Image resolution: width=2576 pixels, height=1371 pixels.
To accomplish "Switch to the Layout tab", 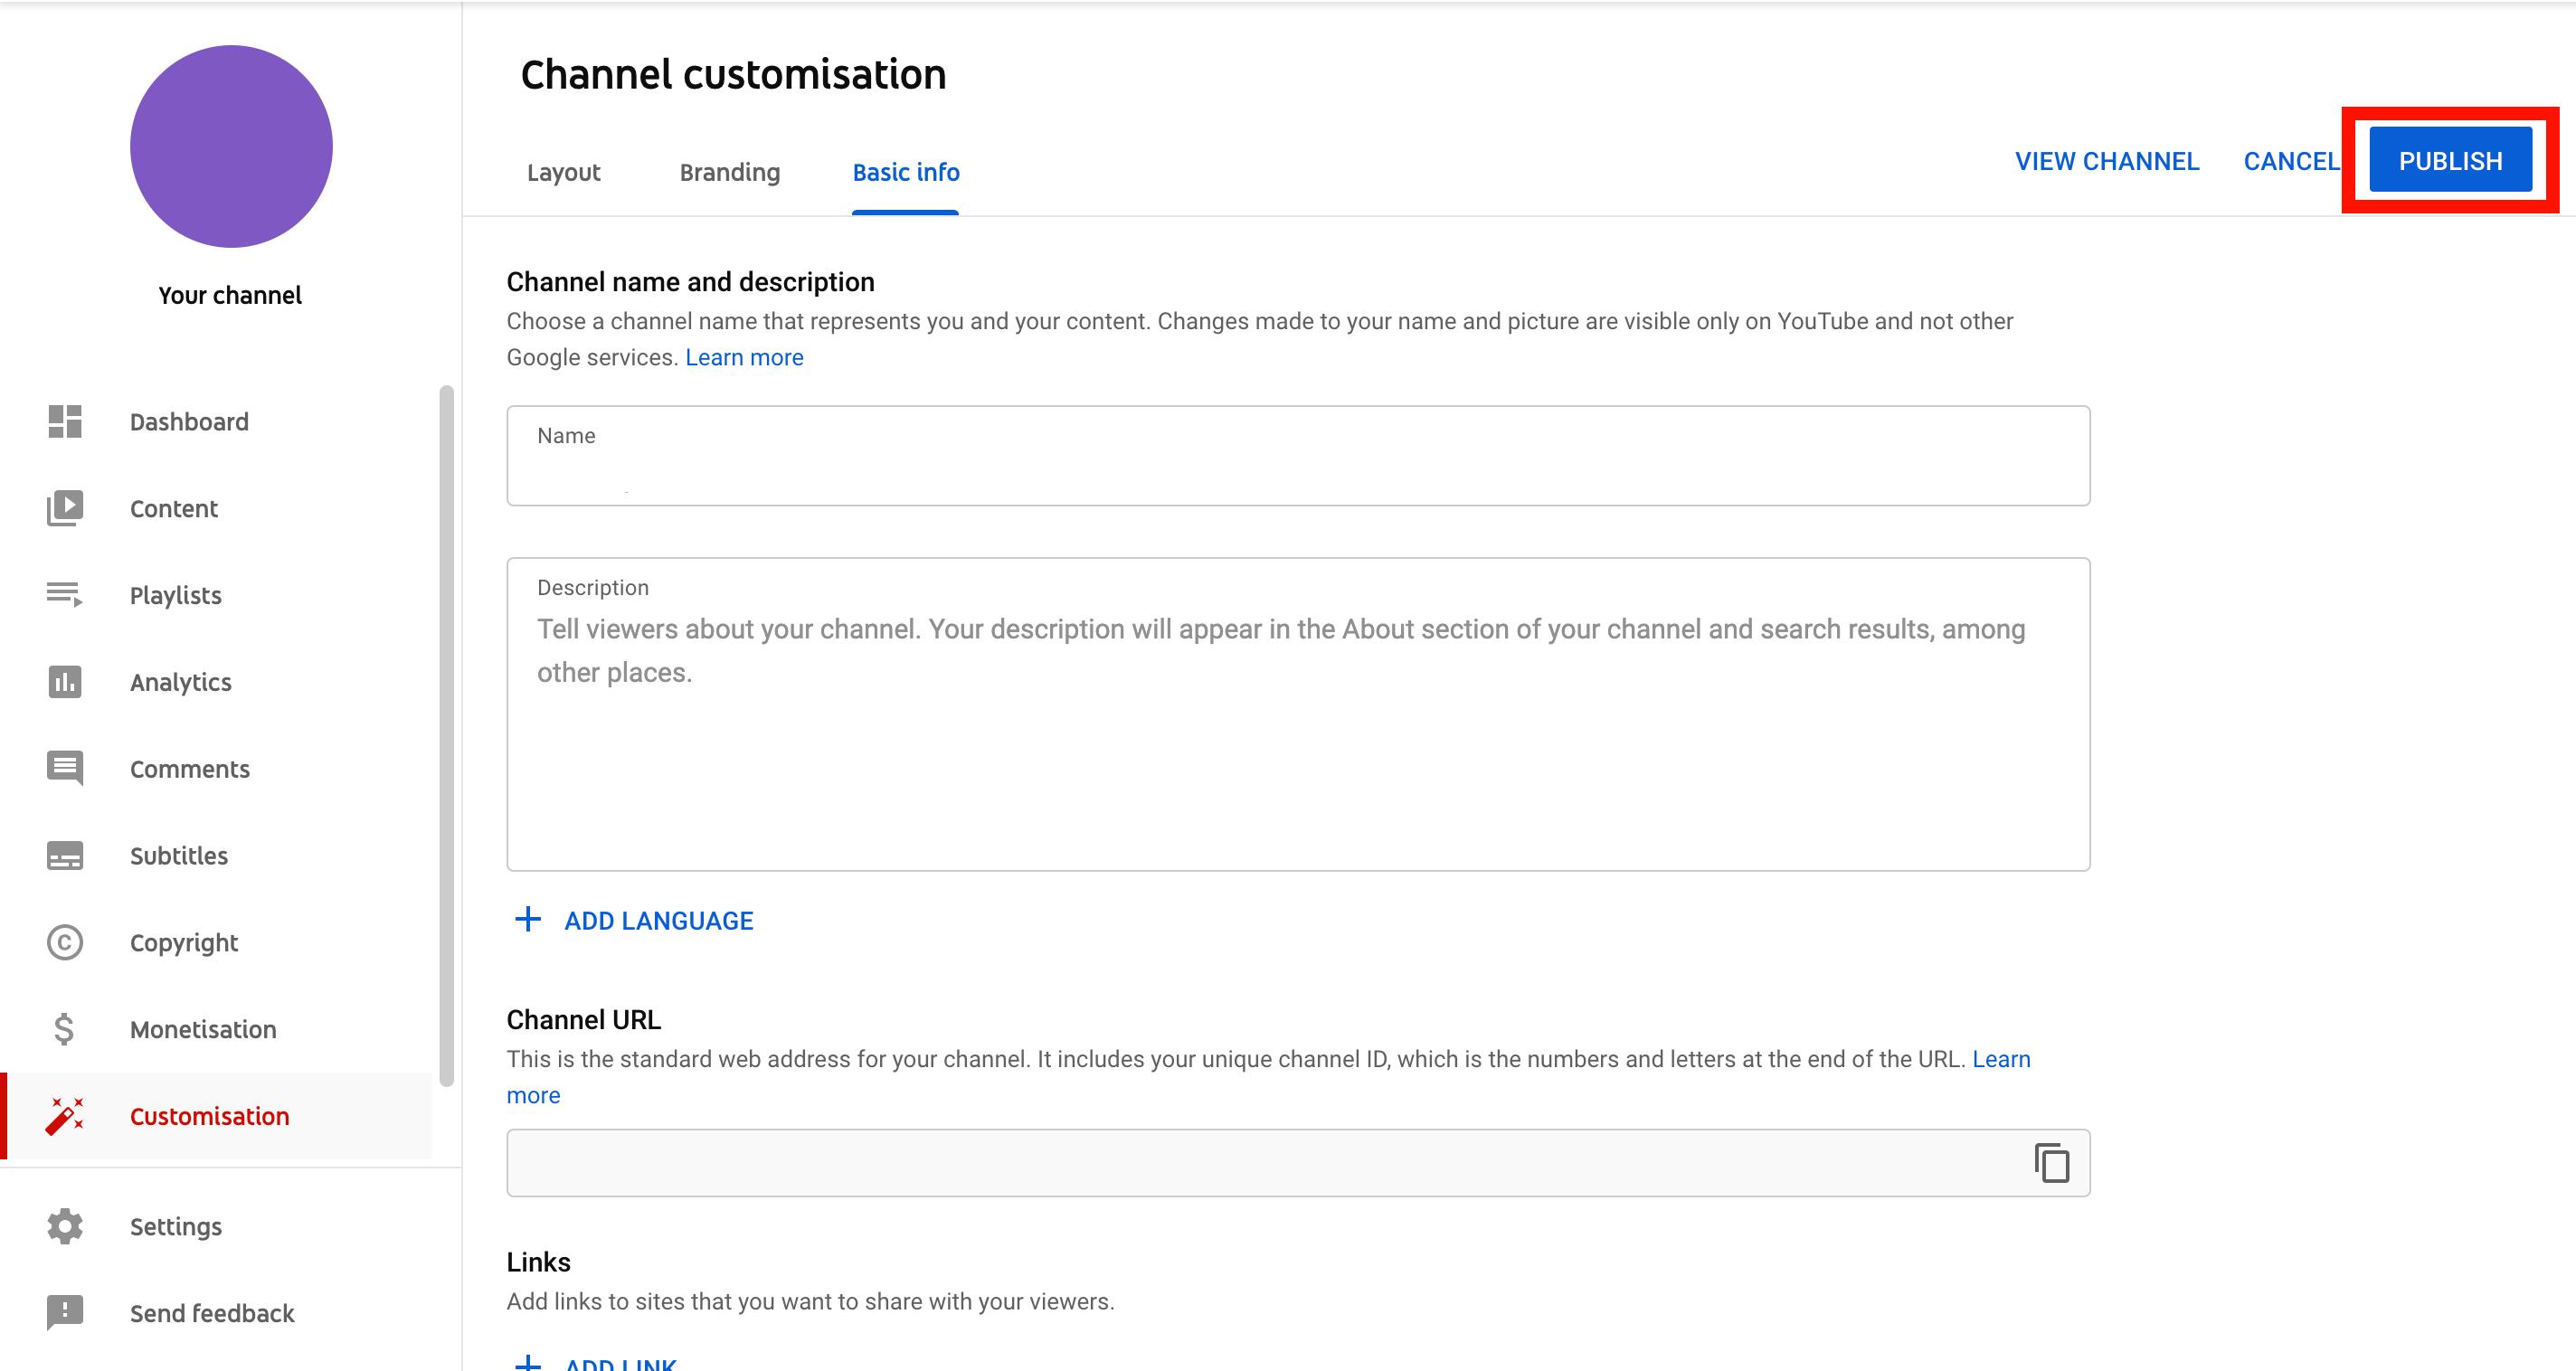I will (563, 170).
